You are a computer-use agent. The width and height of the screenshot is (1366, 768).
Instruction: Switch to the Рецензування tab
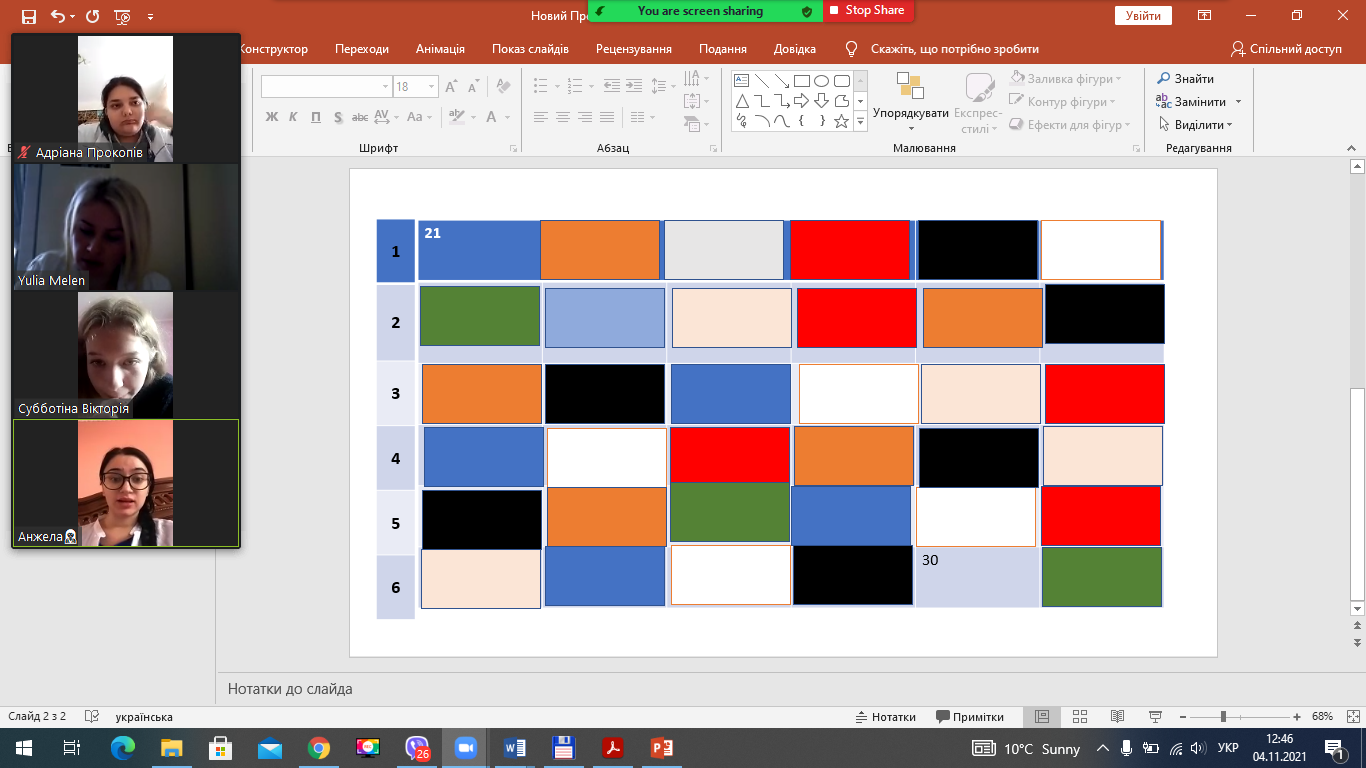tap(633, 49)
